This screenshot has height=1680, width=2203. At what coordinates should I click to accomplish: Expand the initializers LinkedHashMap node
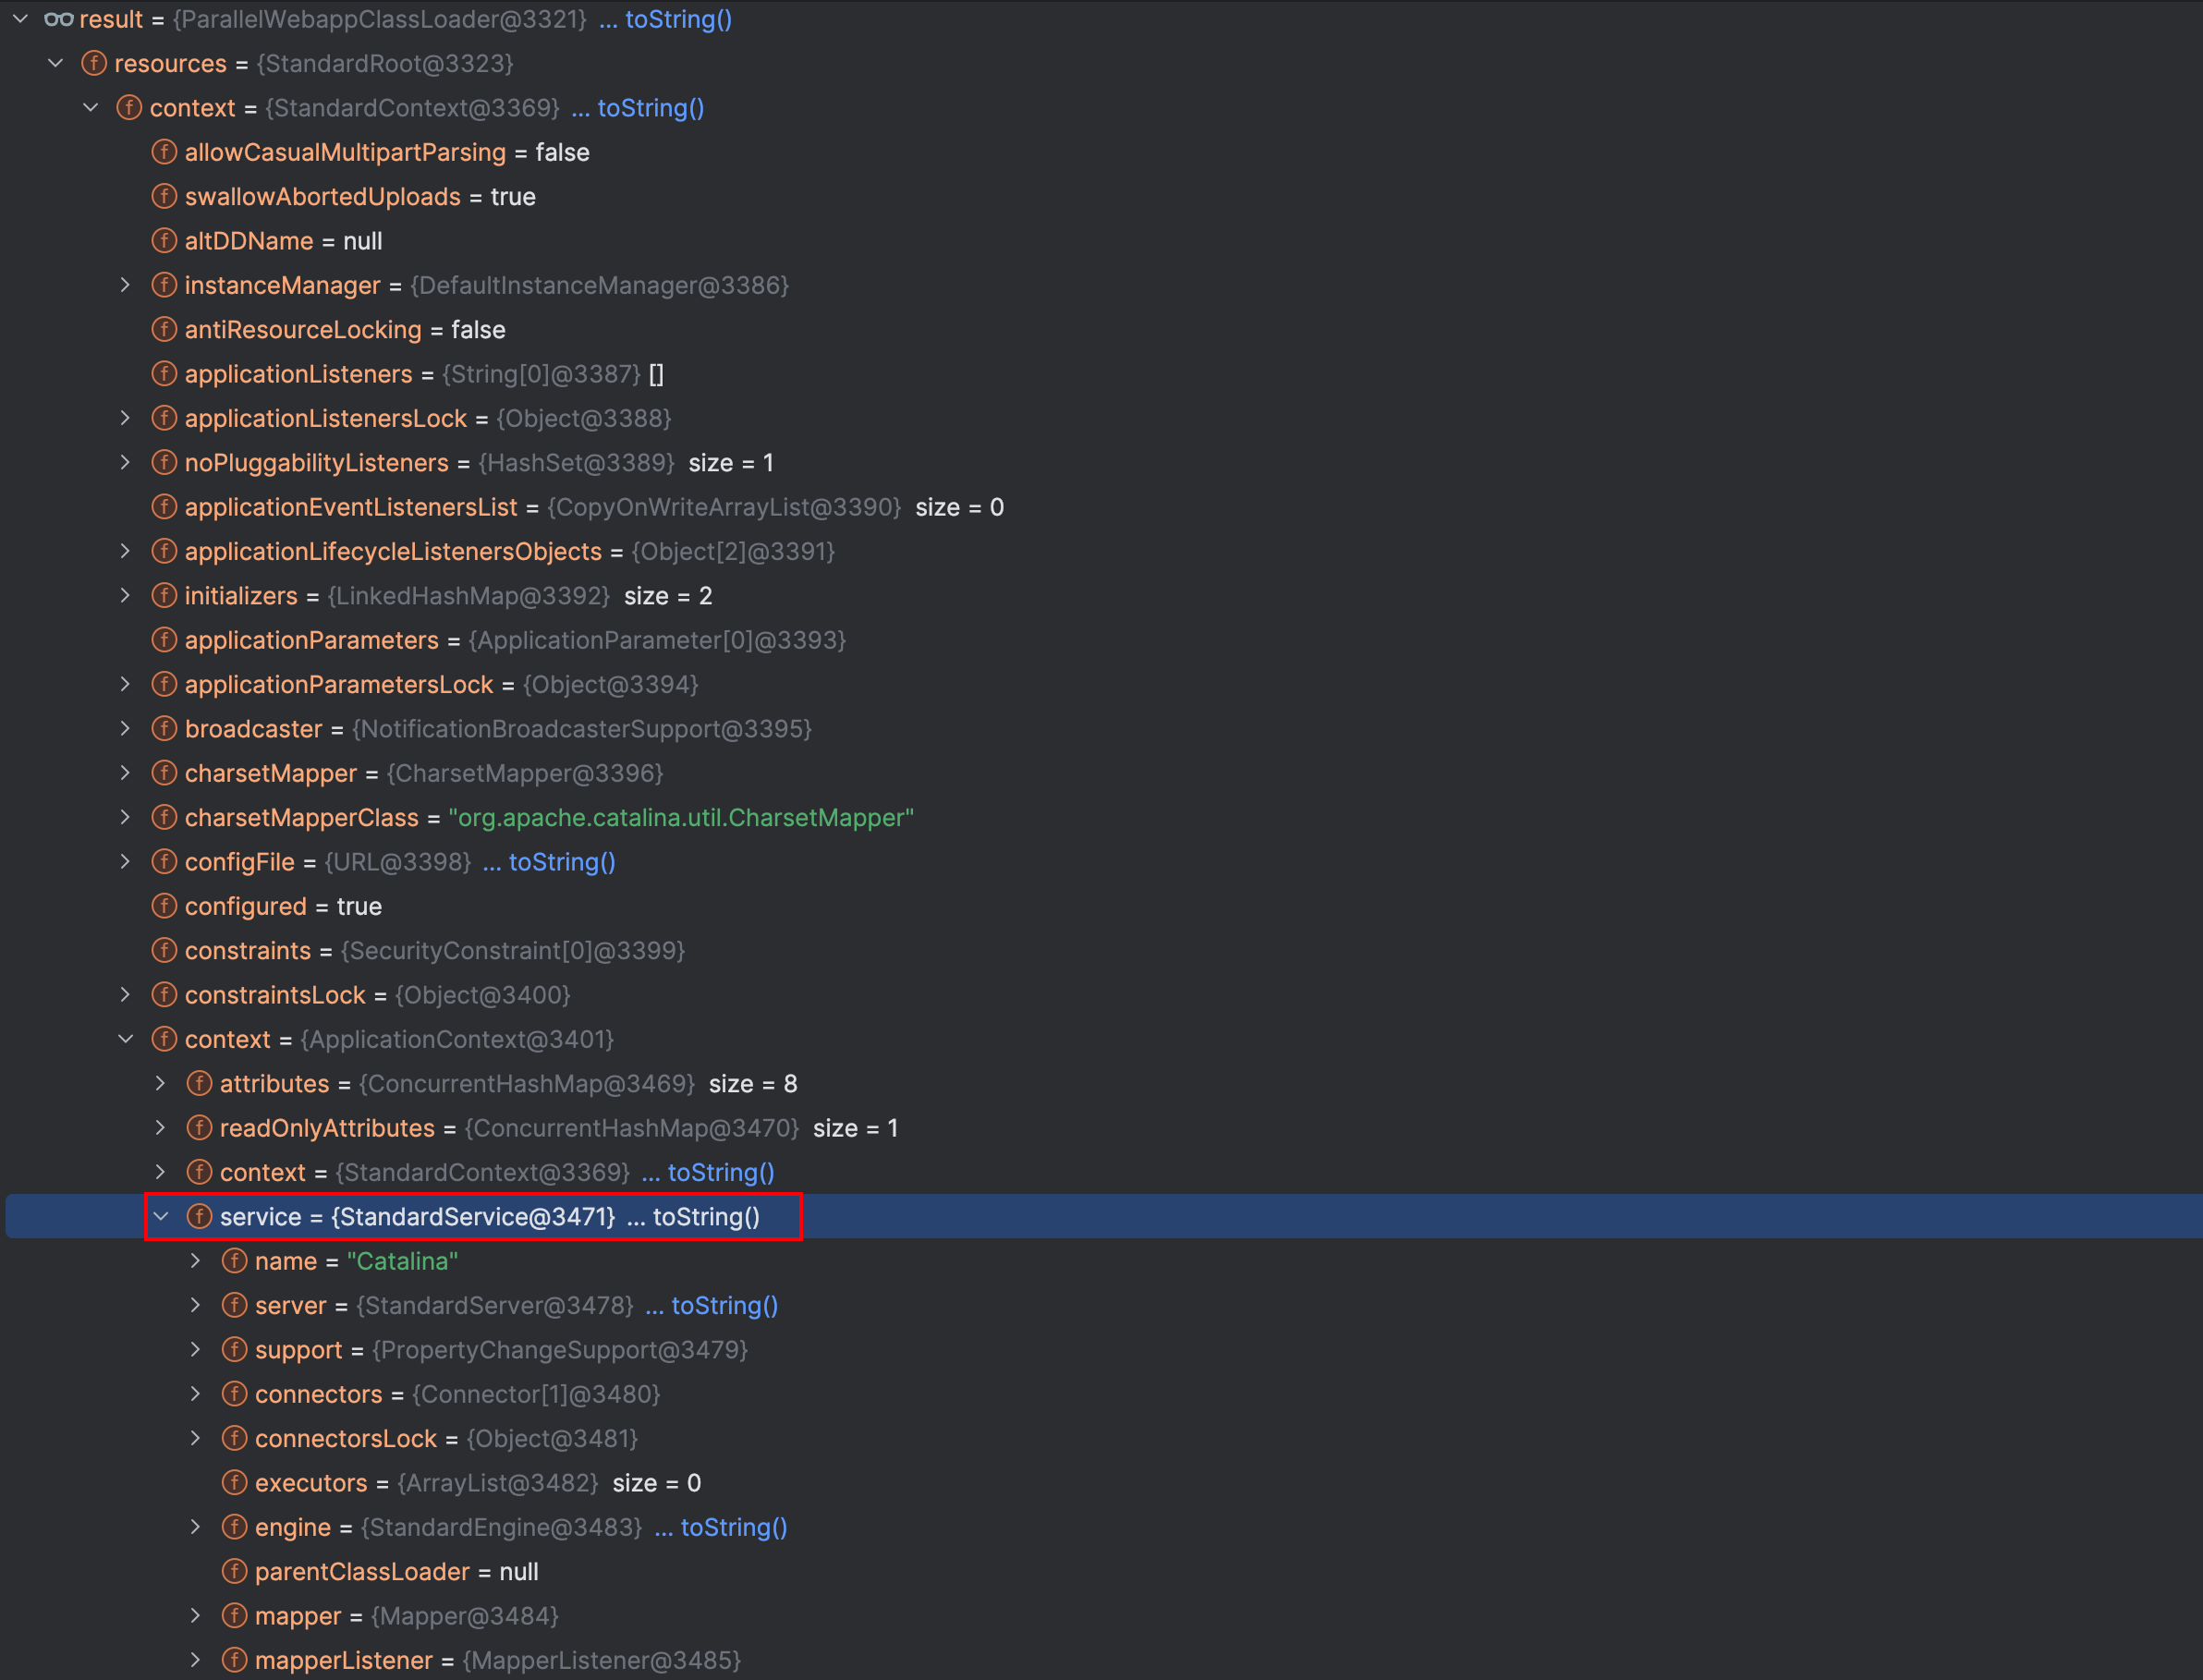point(125,595)
